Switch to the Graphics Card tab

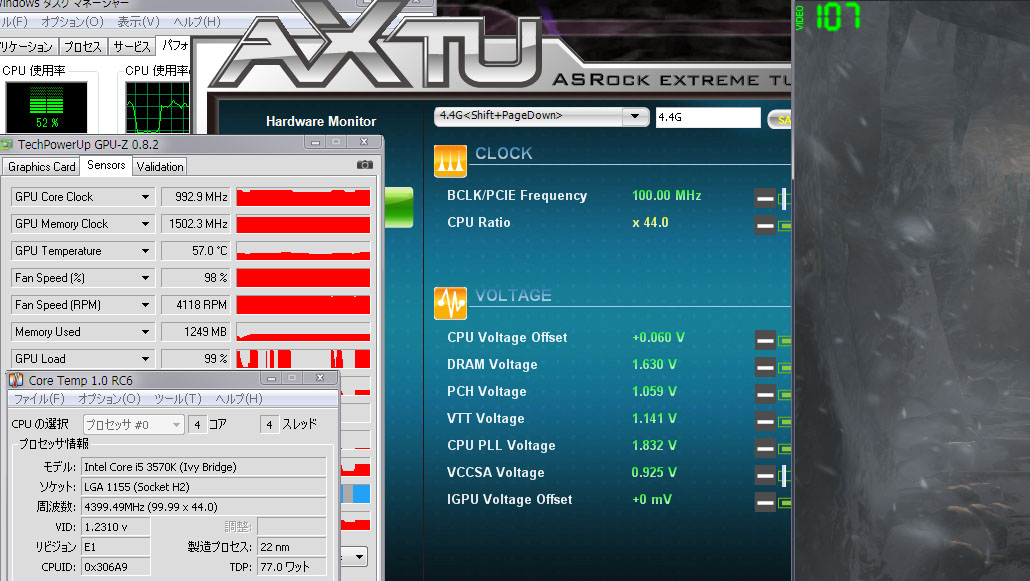pos(41,166)
